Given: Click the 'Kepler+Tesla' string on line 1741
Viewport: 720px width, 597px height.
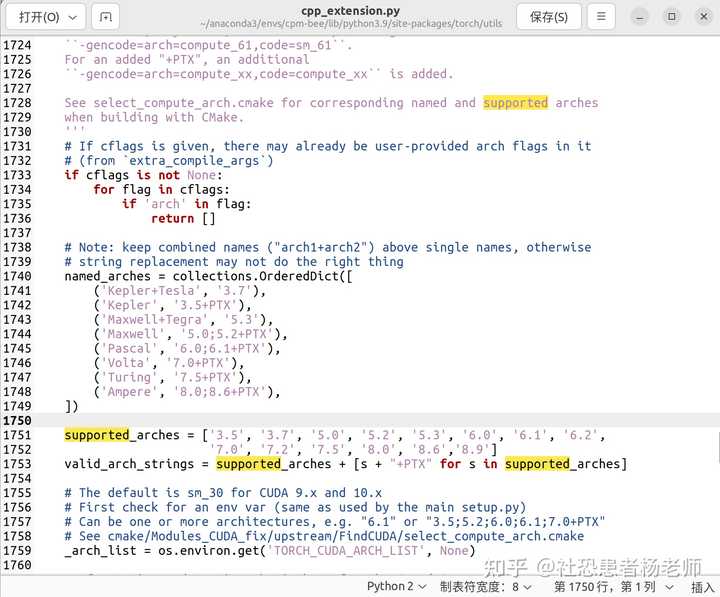Looking at the screenshot, I should coord(151,291).
